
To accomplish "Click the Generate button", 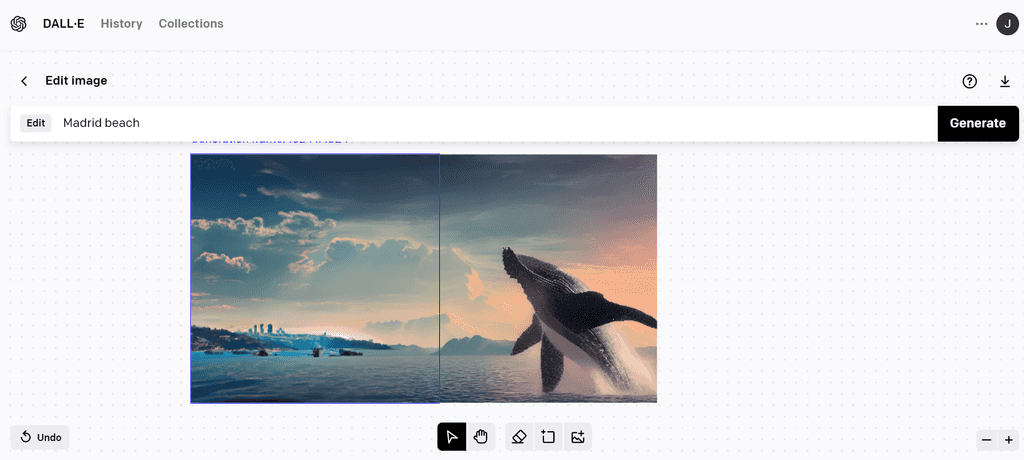I will click(978, 123).
